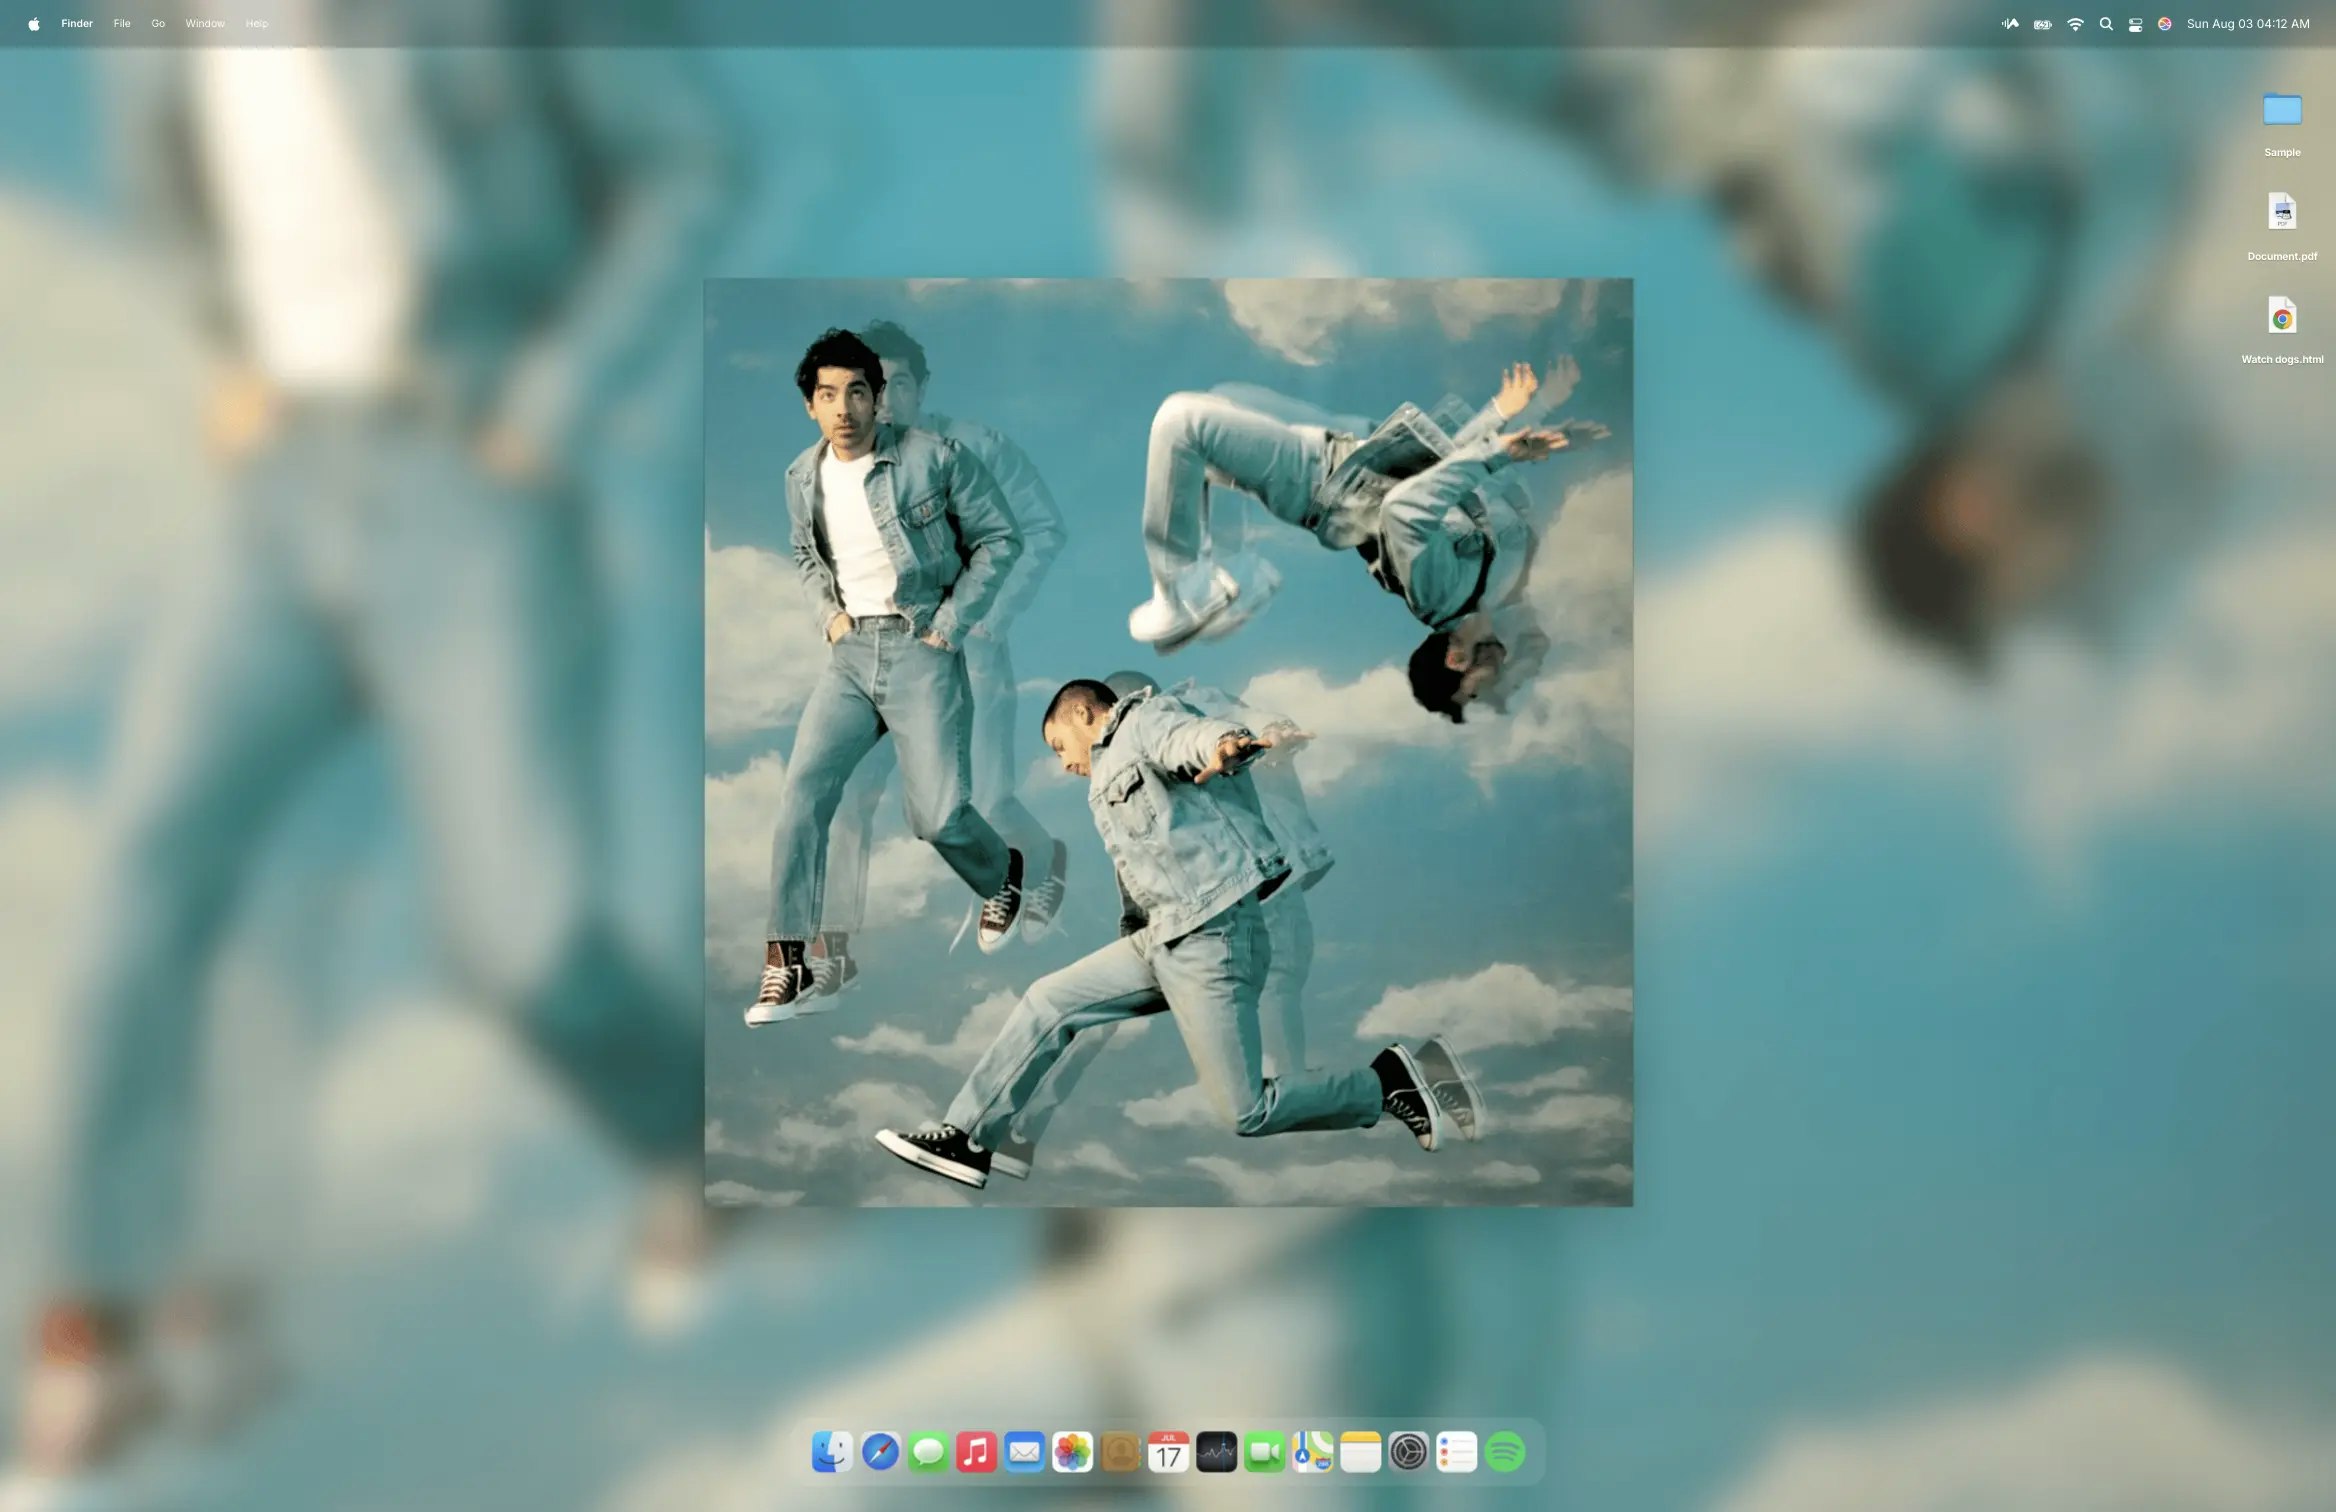This screenshot has width=2336, height=1512.
Task: Open the Apple menu
Action: pos(34,24)
